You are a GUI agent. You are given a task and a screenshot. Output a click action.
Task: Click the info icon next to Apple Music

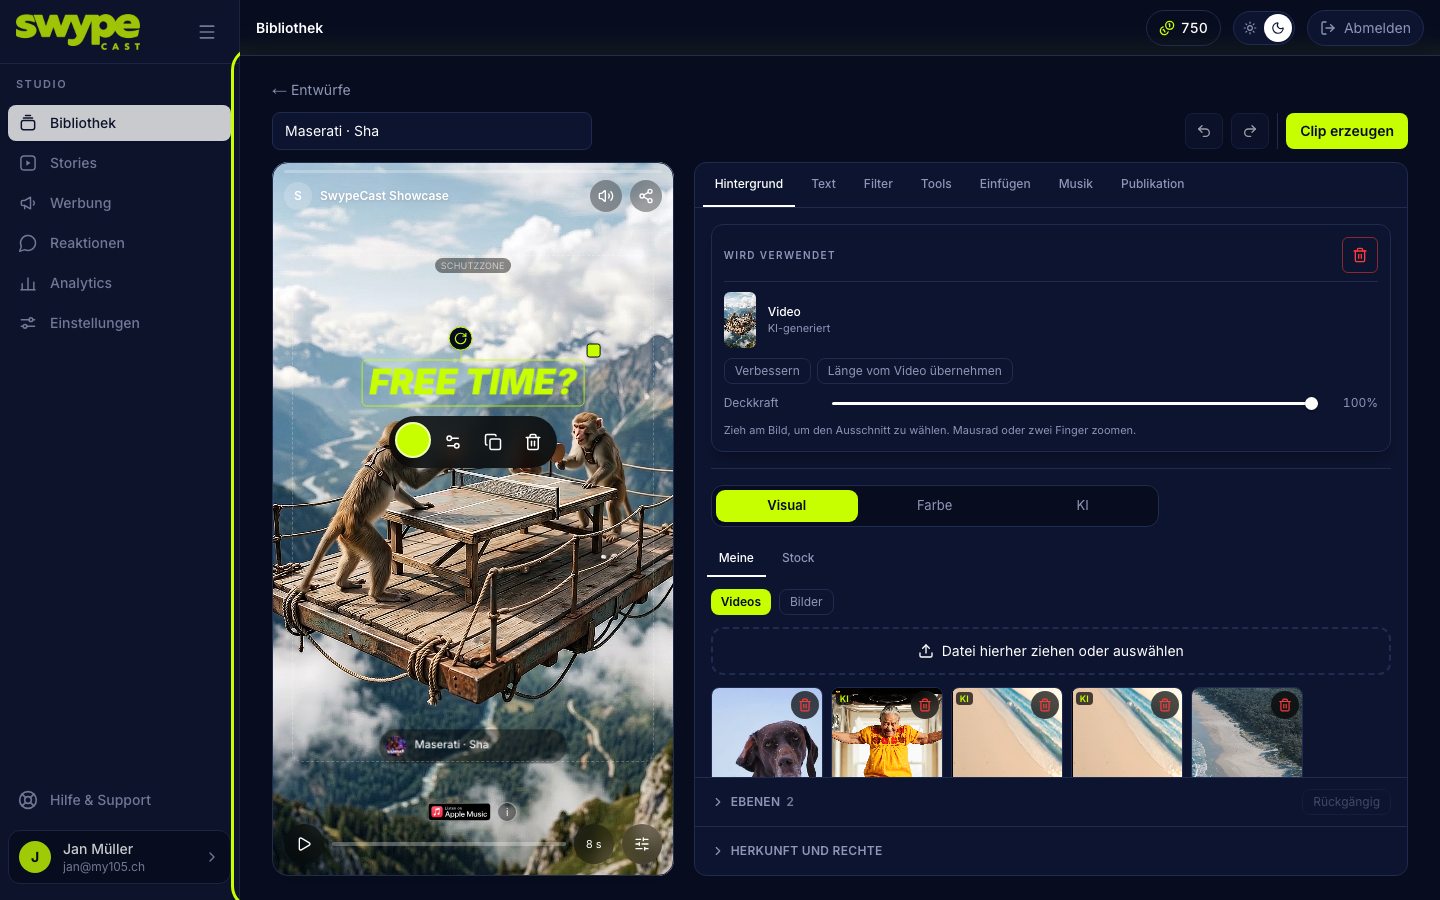508,812
